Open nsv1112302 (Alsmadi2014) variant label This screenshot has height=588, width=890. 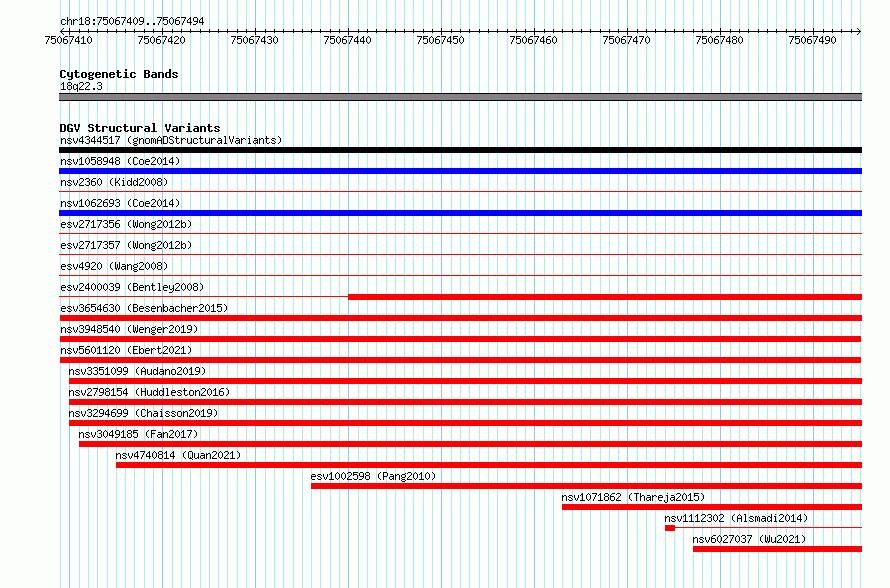(x=736, y=518)
